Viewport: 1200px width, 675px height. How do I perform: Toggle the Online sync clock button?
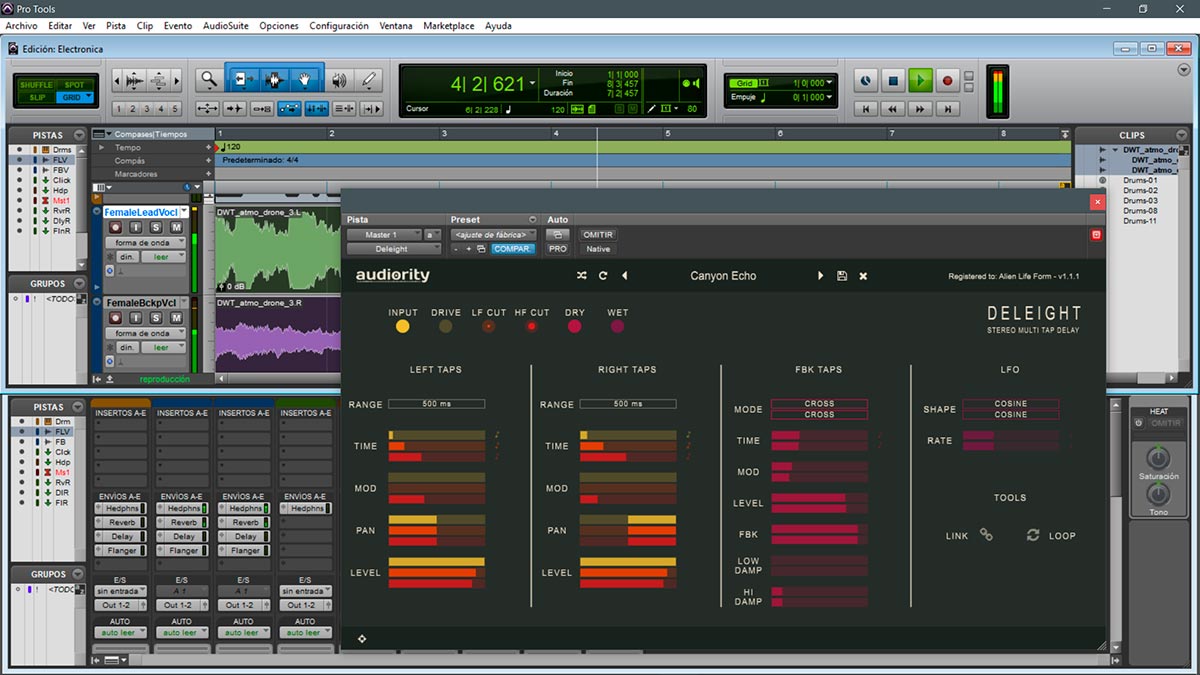coord(866,81)
